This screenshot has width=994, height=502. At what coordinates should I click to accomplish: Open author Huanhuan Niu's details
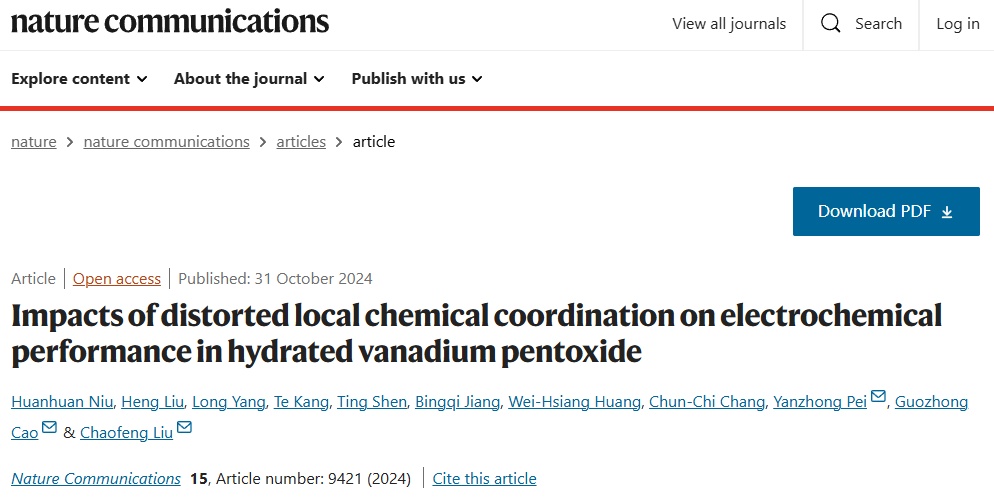tap(59, 402)
